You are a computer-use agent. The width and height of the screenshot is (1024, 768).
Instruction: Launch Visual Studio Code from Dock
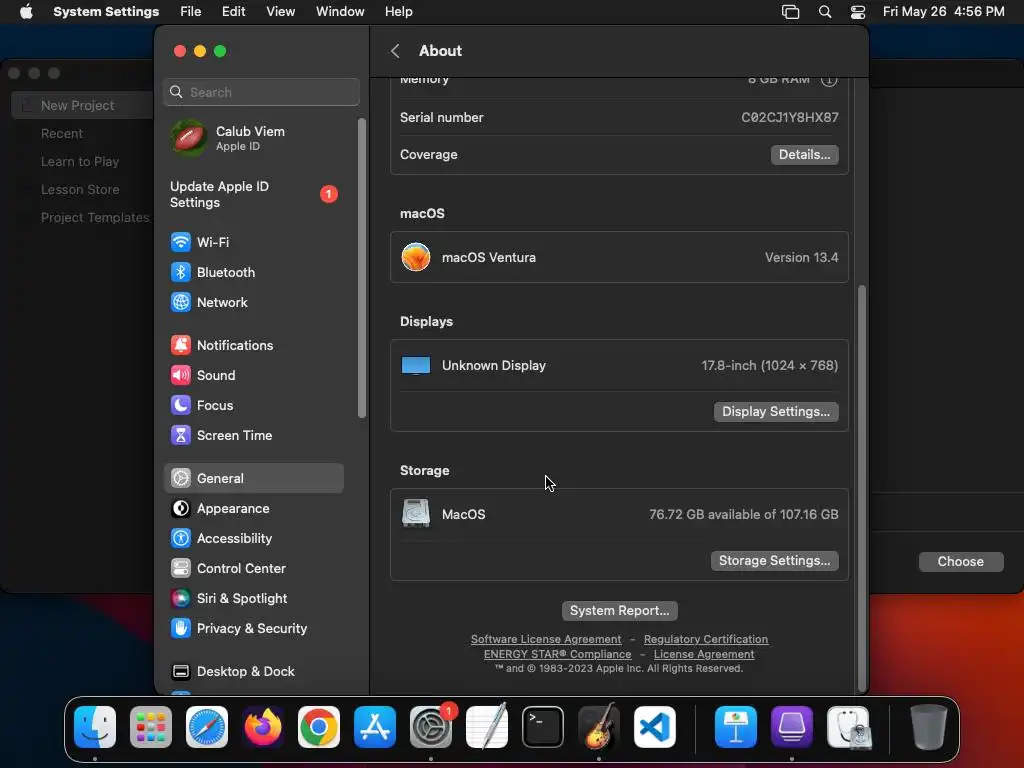point(654,727)
